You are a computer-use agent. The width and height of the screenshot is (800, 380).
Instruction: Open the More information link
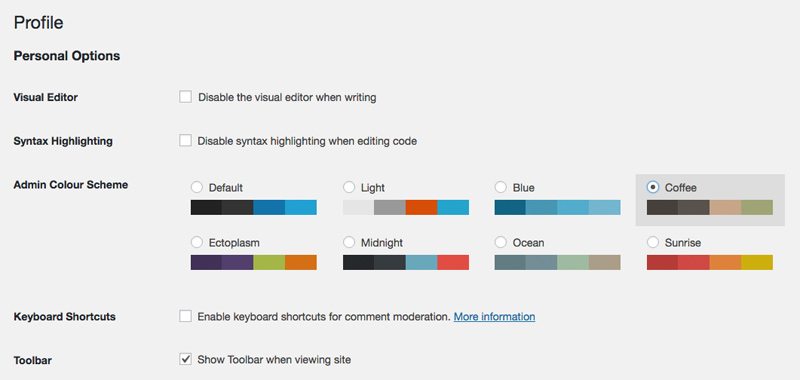click(x=494, y=317)
